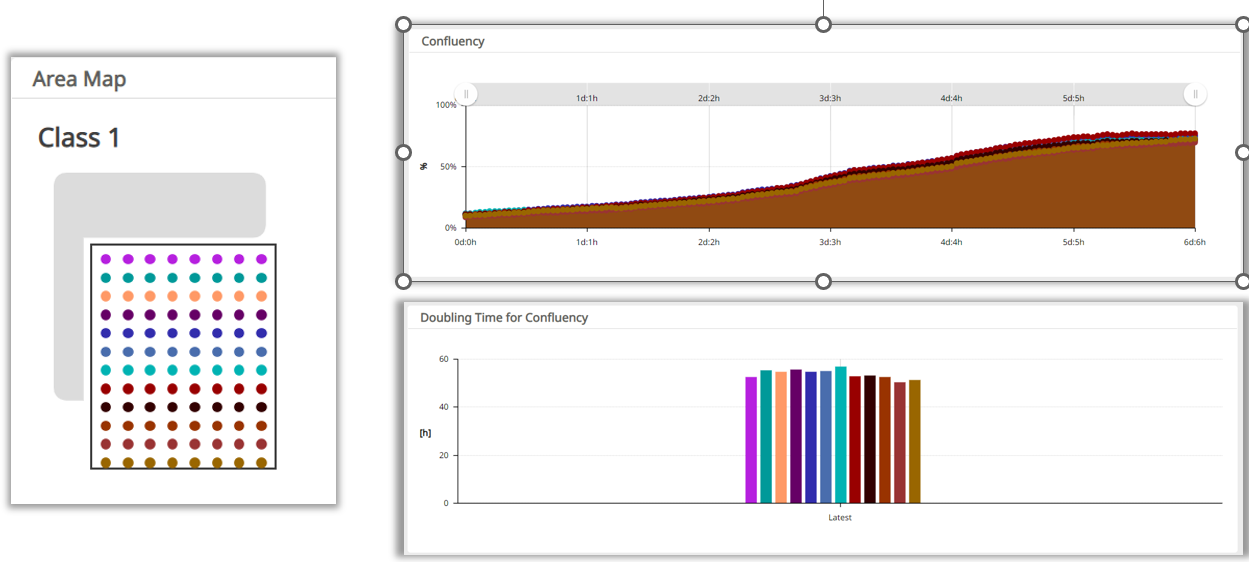Click the Latest label under the bar chart
The width and height of the screenshot is (1249, 562).
coord(840,517)
